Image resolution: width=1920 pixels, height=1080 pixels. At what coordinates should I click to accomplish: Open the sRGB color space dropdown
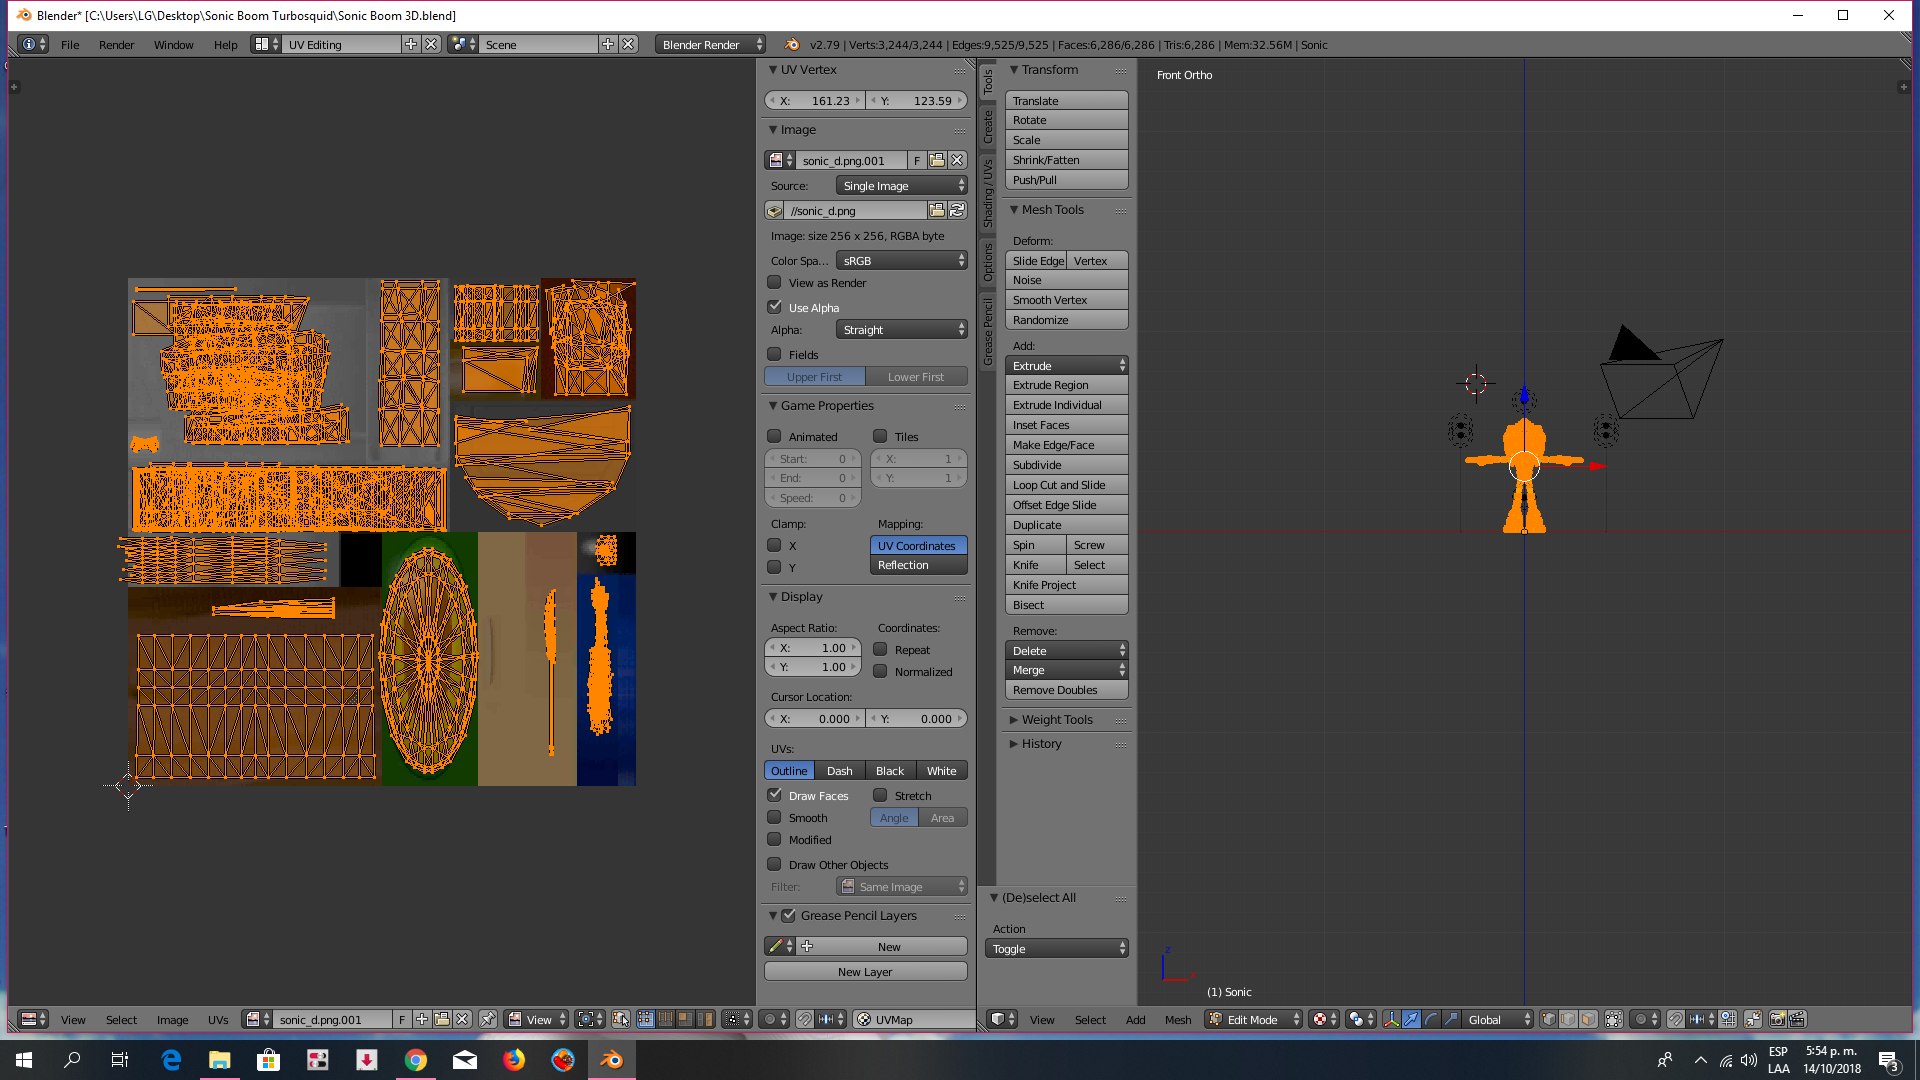pyautogui.click(x=902, y=260)
